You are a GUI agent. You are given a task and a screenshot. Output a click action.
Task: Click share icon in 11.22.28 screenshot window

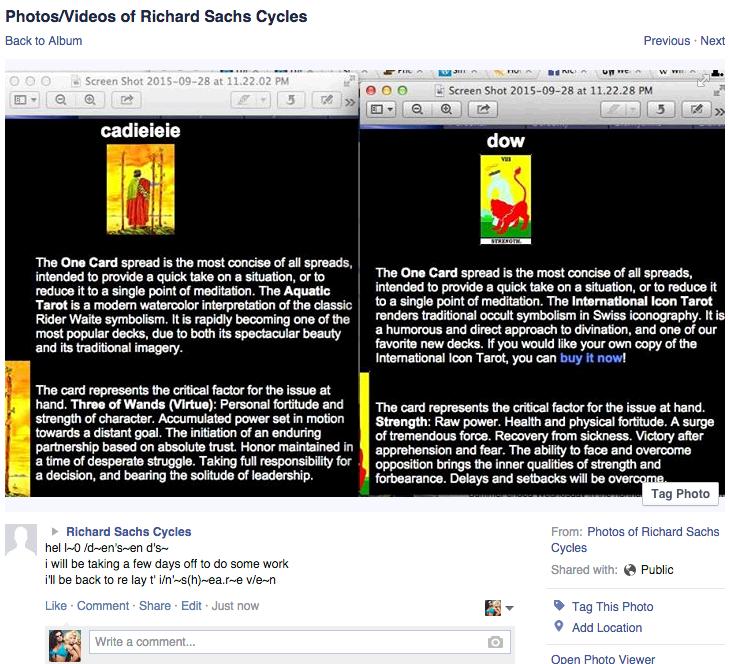pyautogui.click(x=483, y=109)
